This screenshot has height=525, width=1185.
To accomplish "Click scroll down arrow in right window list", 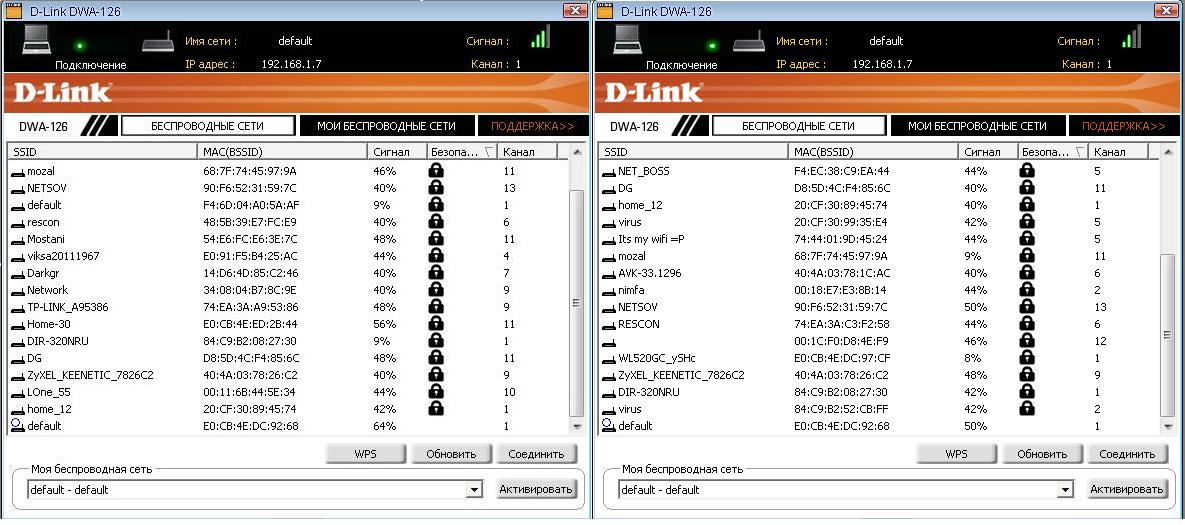I will pos(1168,427).
